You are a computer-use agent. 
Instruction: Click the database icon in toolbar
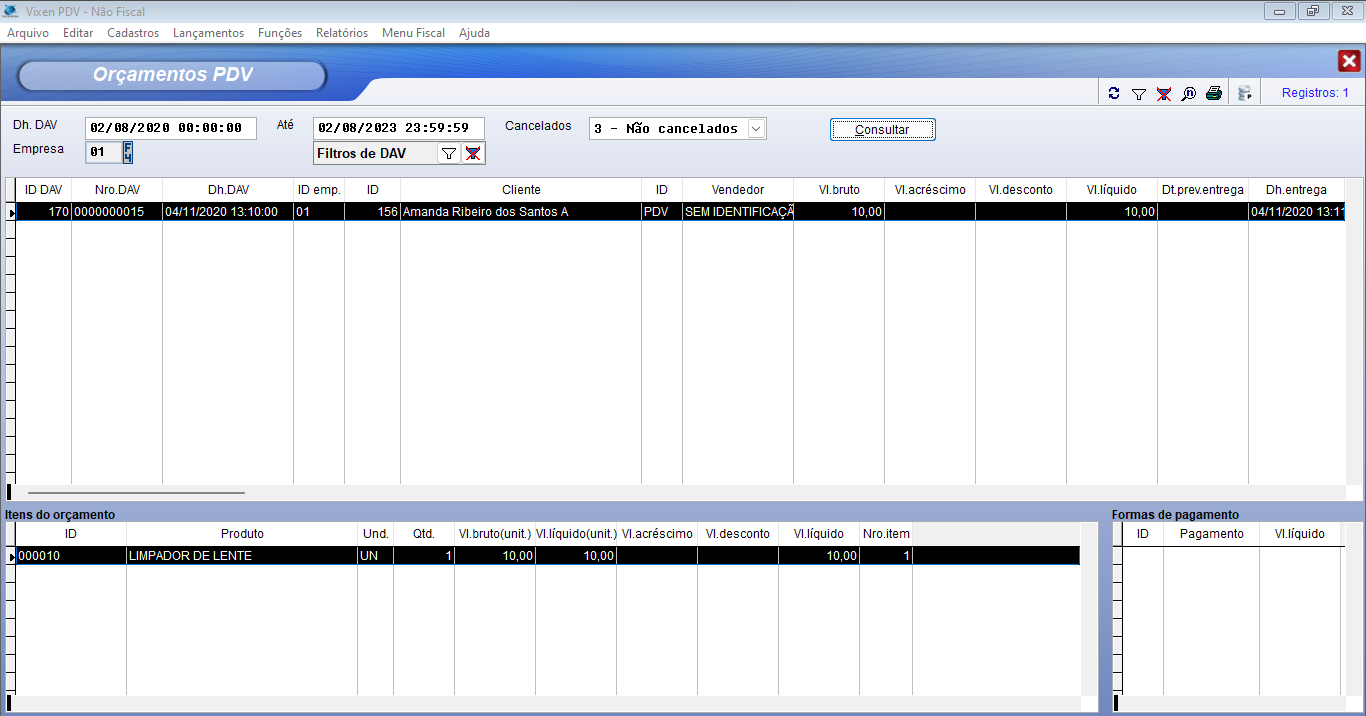coord(1244,94)
